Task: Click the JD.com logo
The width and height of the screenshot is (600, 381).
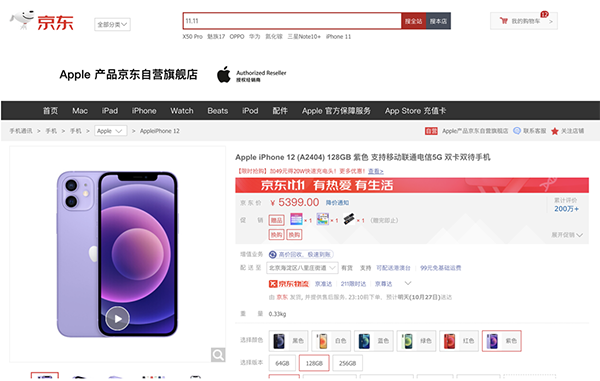Action: (41, 21)
